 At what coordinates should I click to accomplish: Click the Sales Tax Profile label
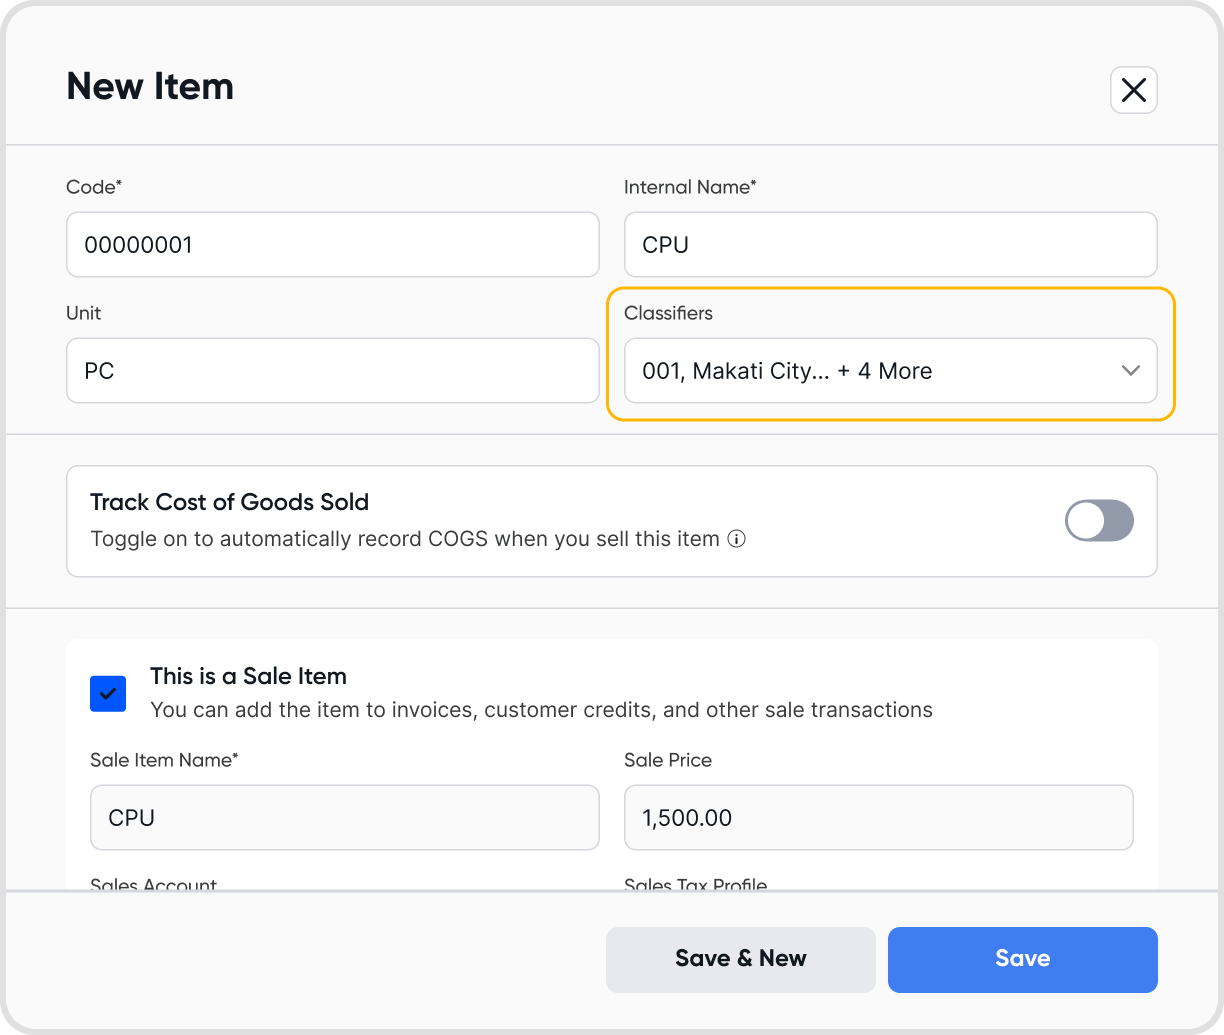coord(695,884)
